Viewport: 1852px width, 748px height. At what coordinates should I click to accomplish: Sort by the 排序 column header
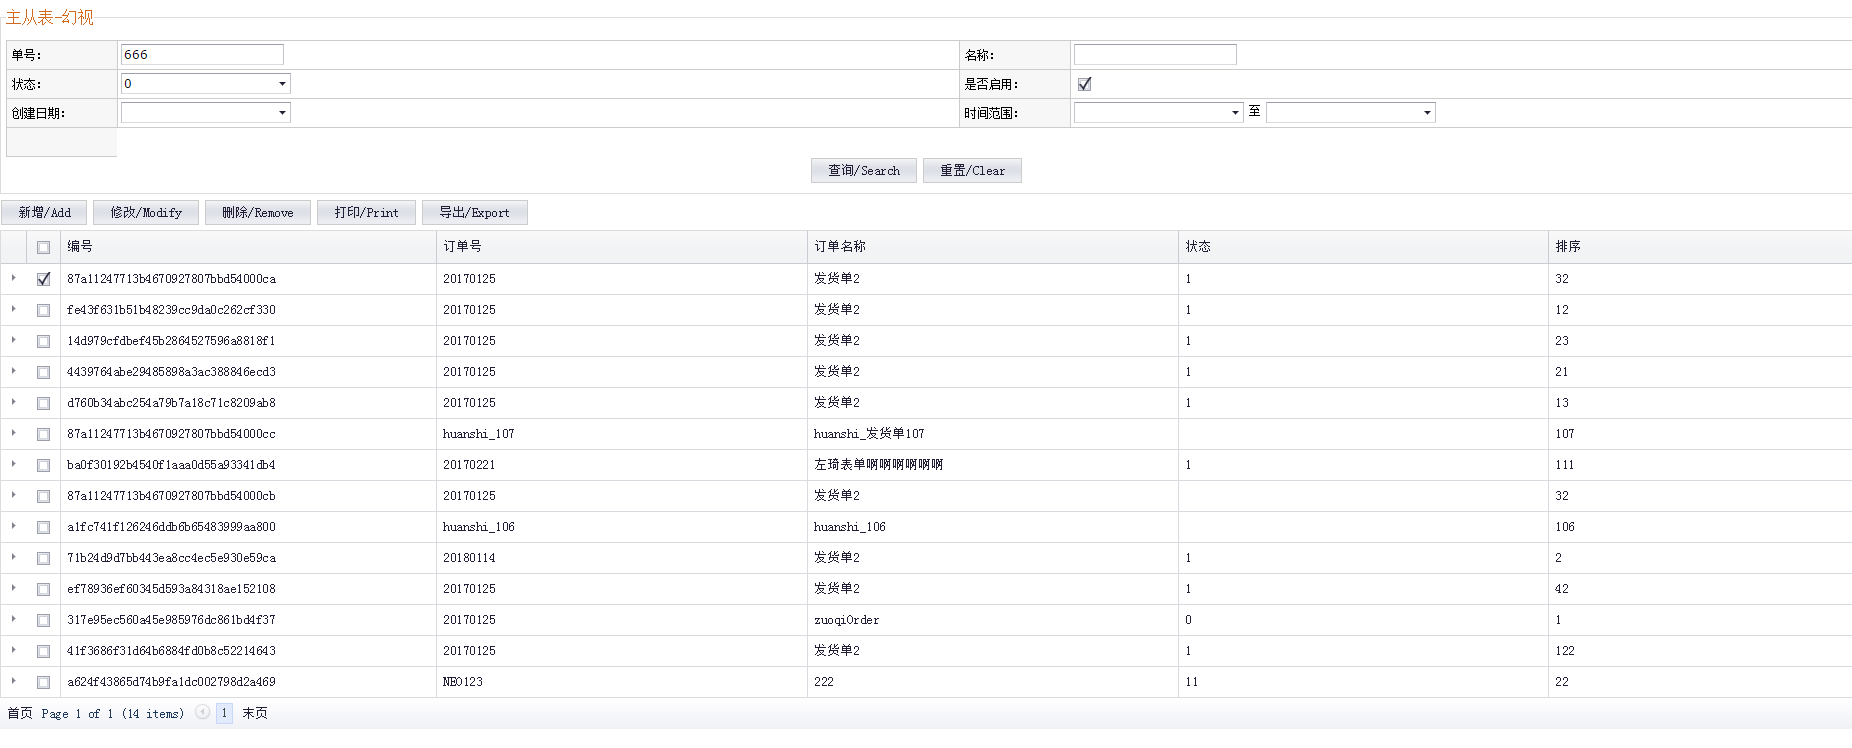[1568, 247]
